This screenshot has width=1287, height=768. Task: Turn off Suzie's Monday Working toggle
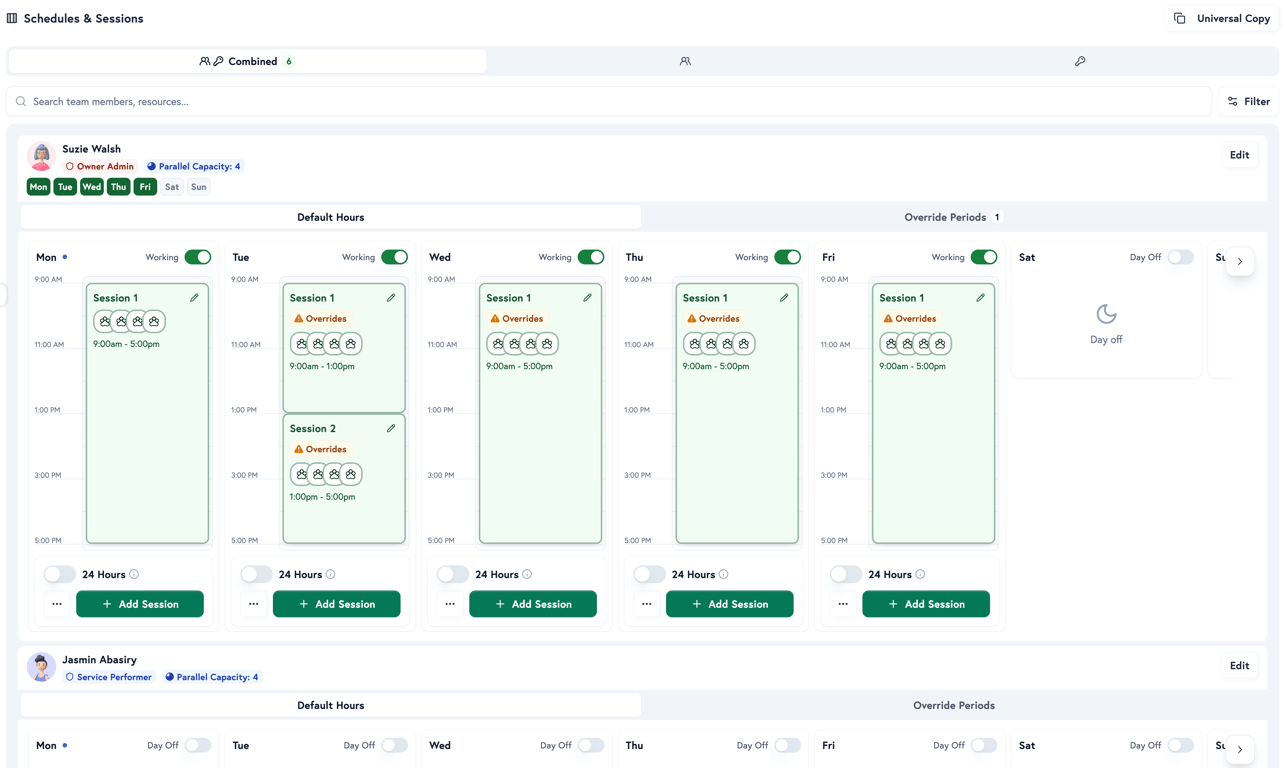pos(198,257)
